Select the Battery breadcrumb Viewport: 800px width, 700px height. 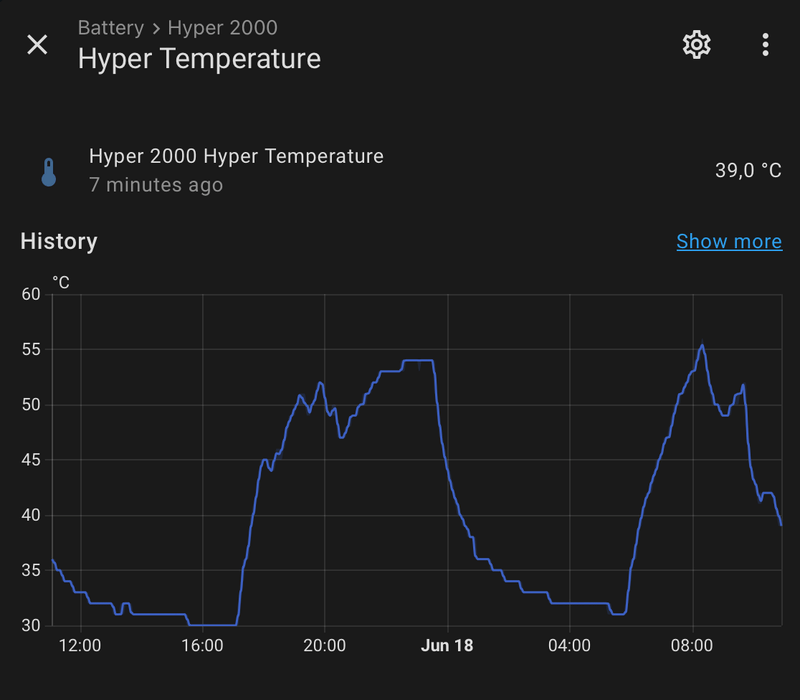(x=111, y=28)
